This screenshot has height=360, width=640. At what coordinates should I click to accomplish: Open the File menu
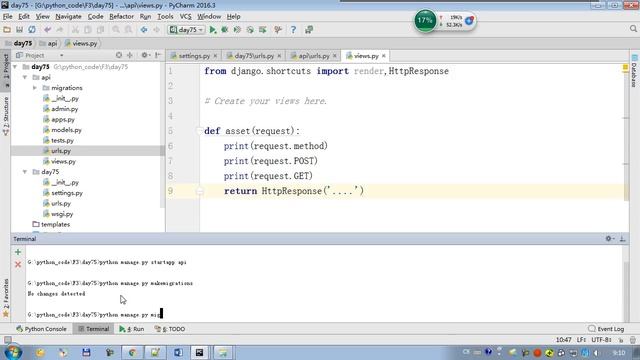tap(7, 16)
